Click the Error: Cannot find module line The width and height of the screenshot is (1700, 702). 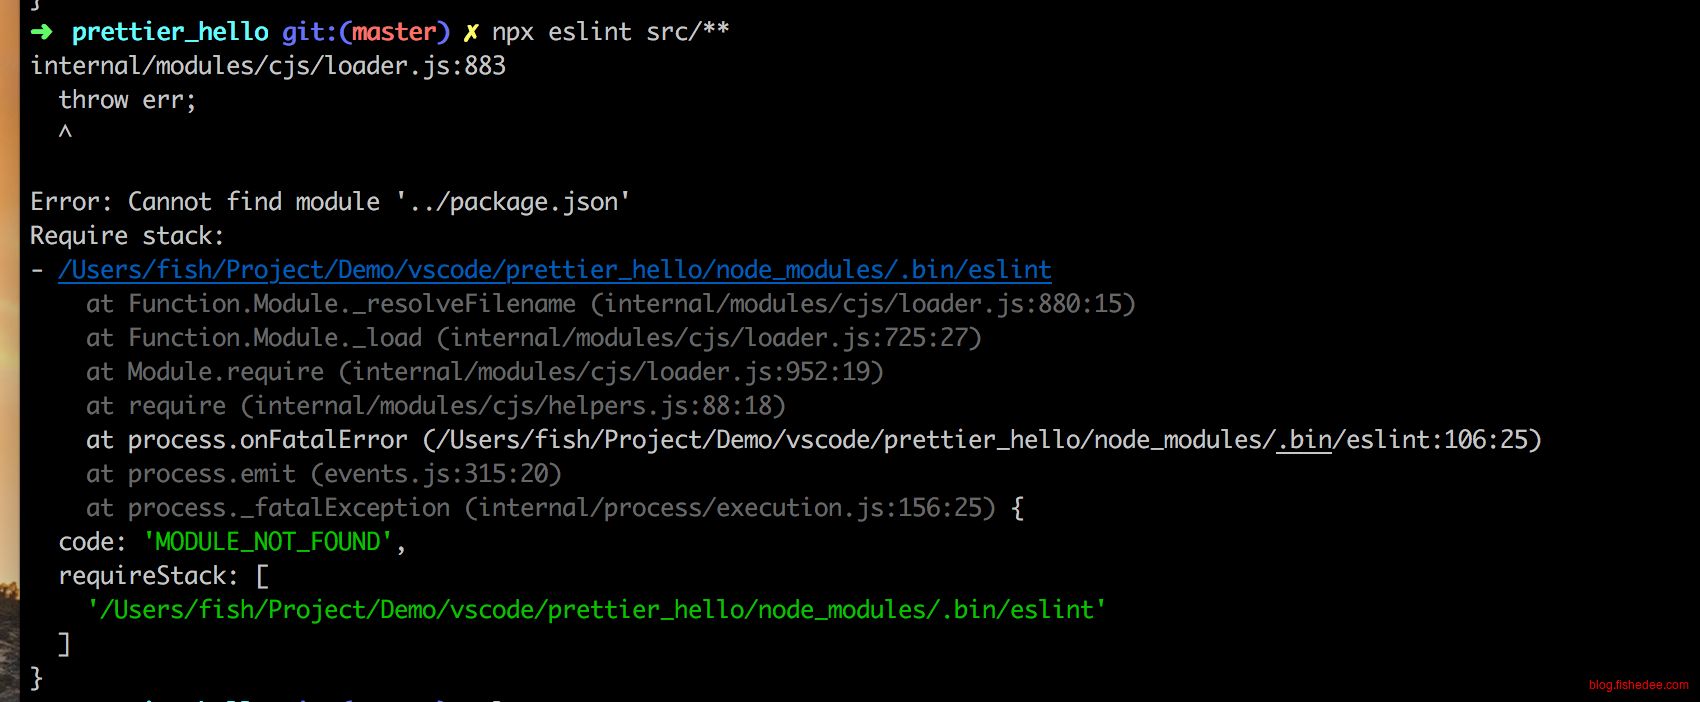pos(330,202)
